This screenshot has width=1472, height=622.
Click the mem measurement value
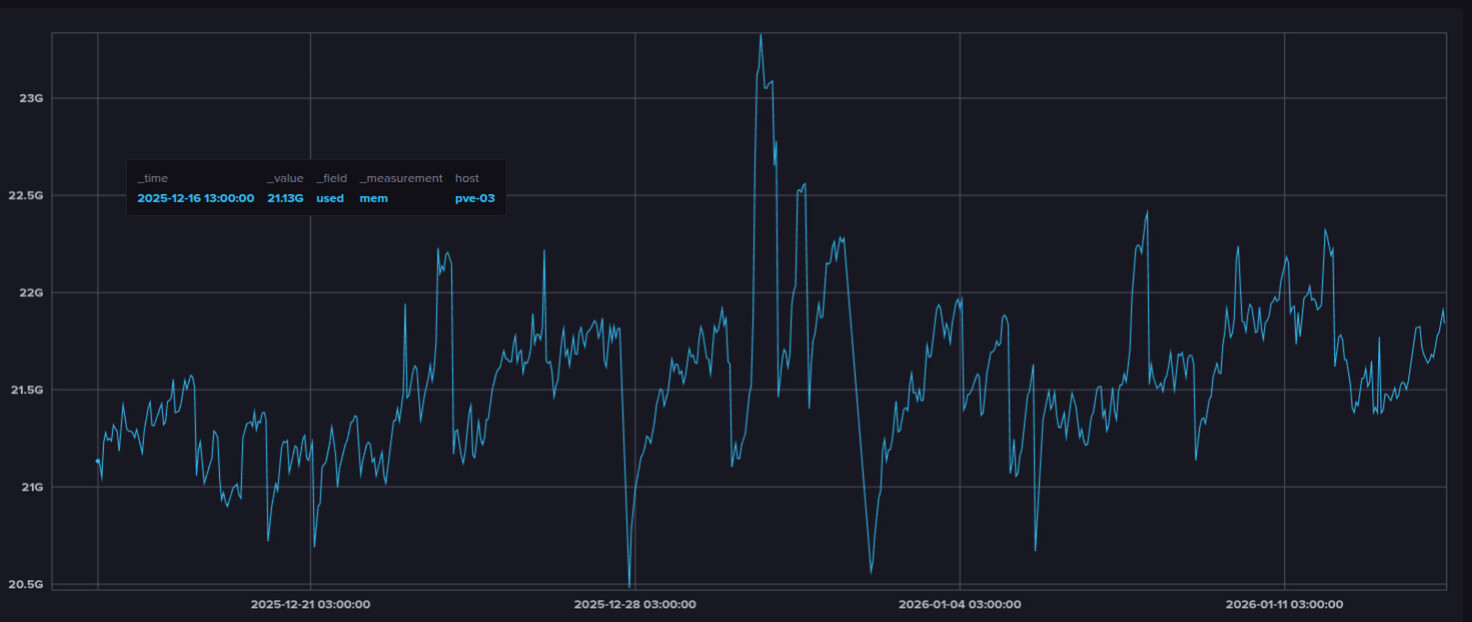(x=373, y=198)
